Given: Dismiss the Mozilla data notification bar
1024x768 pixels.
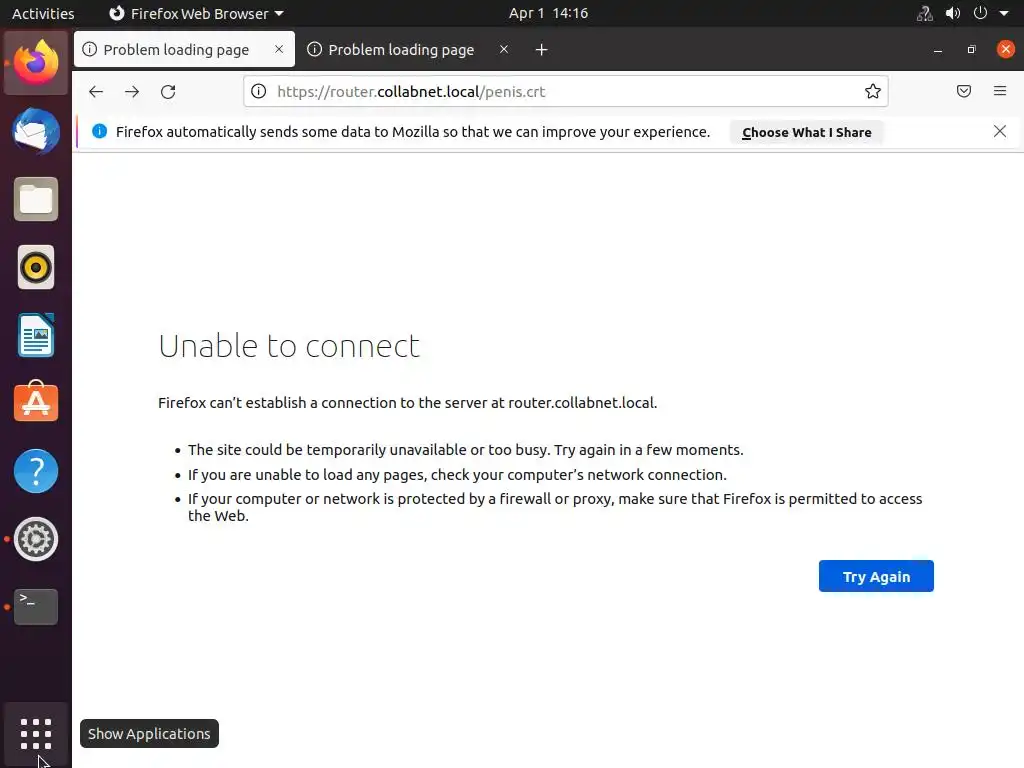Looking at the screenshot, I should tap(999, 131).
